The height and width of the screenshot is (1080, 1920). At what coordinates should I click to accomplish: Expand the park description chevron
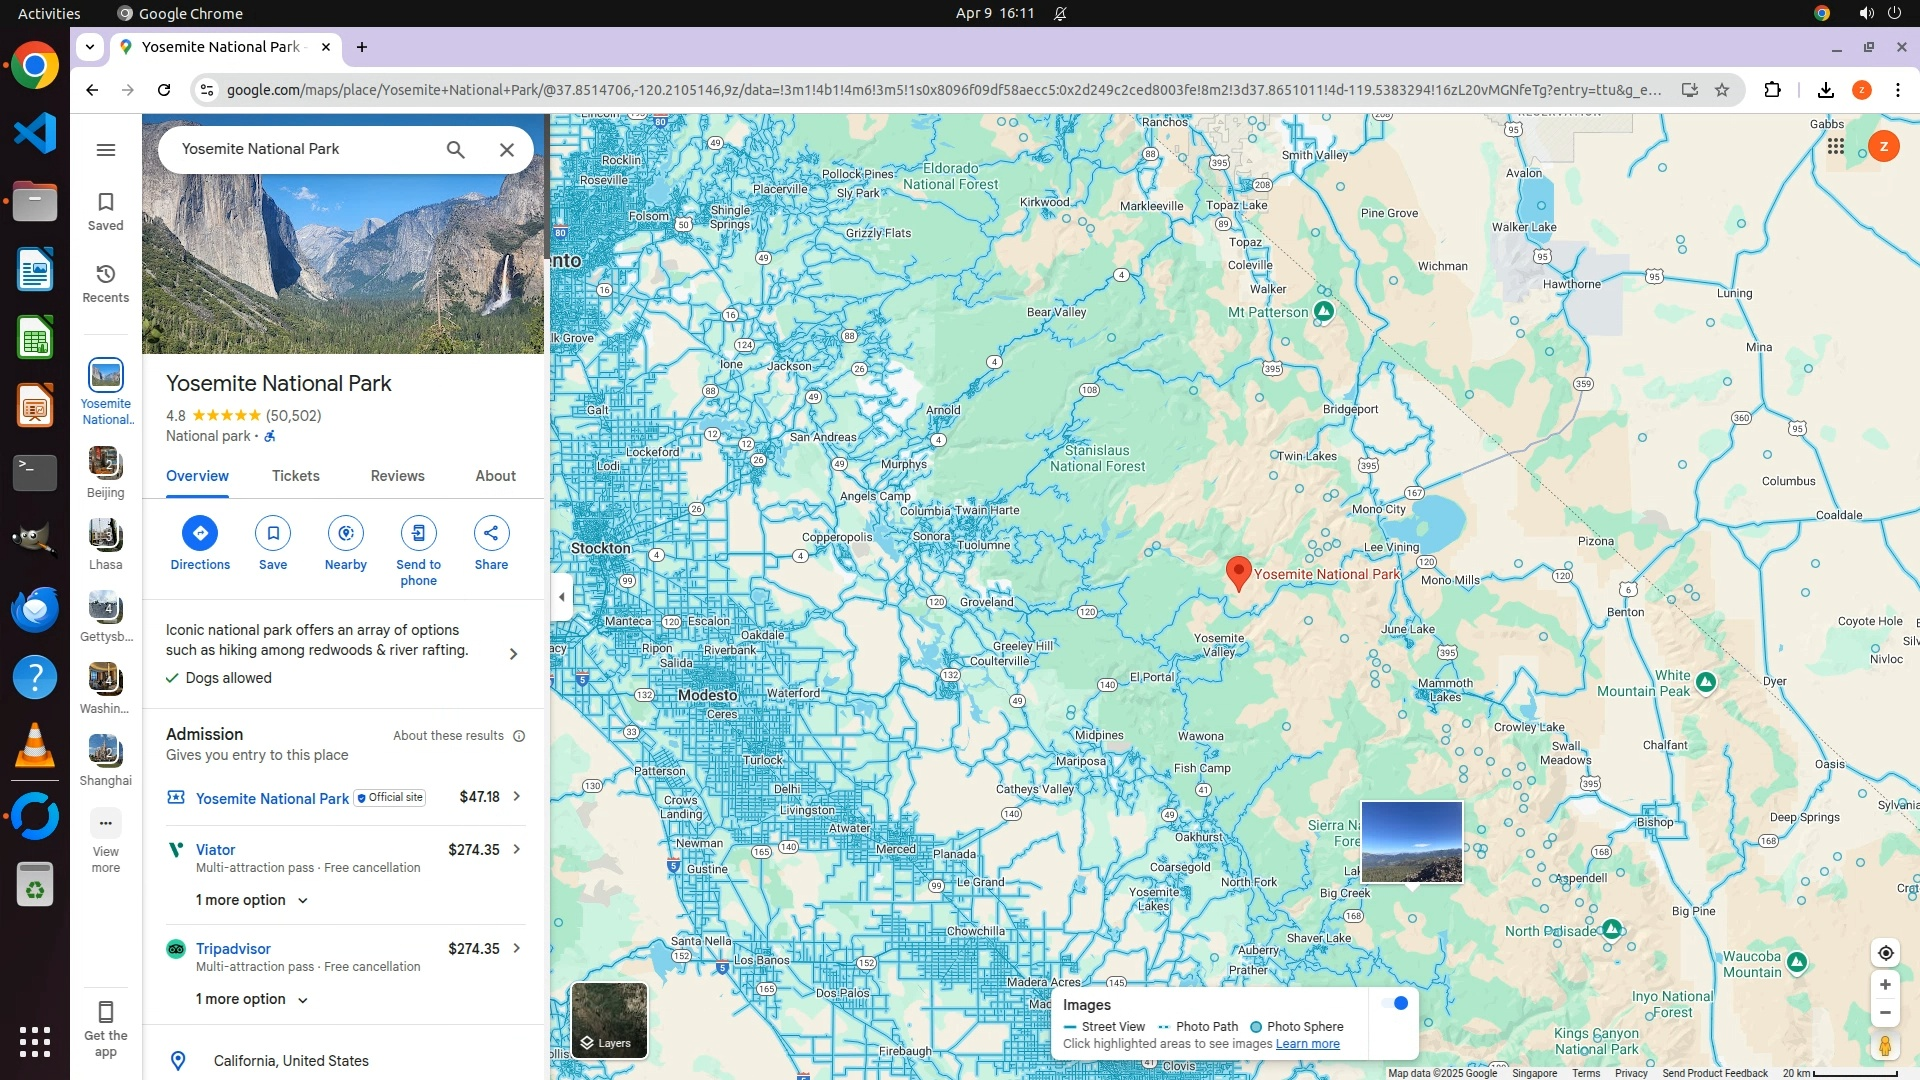click(x=513, y=654)
